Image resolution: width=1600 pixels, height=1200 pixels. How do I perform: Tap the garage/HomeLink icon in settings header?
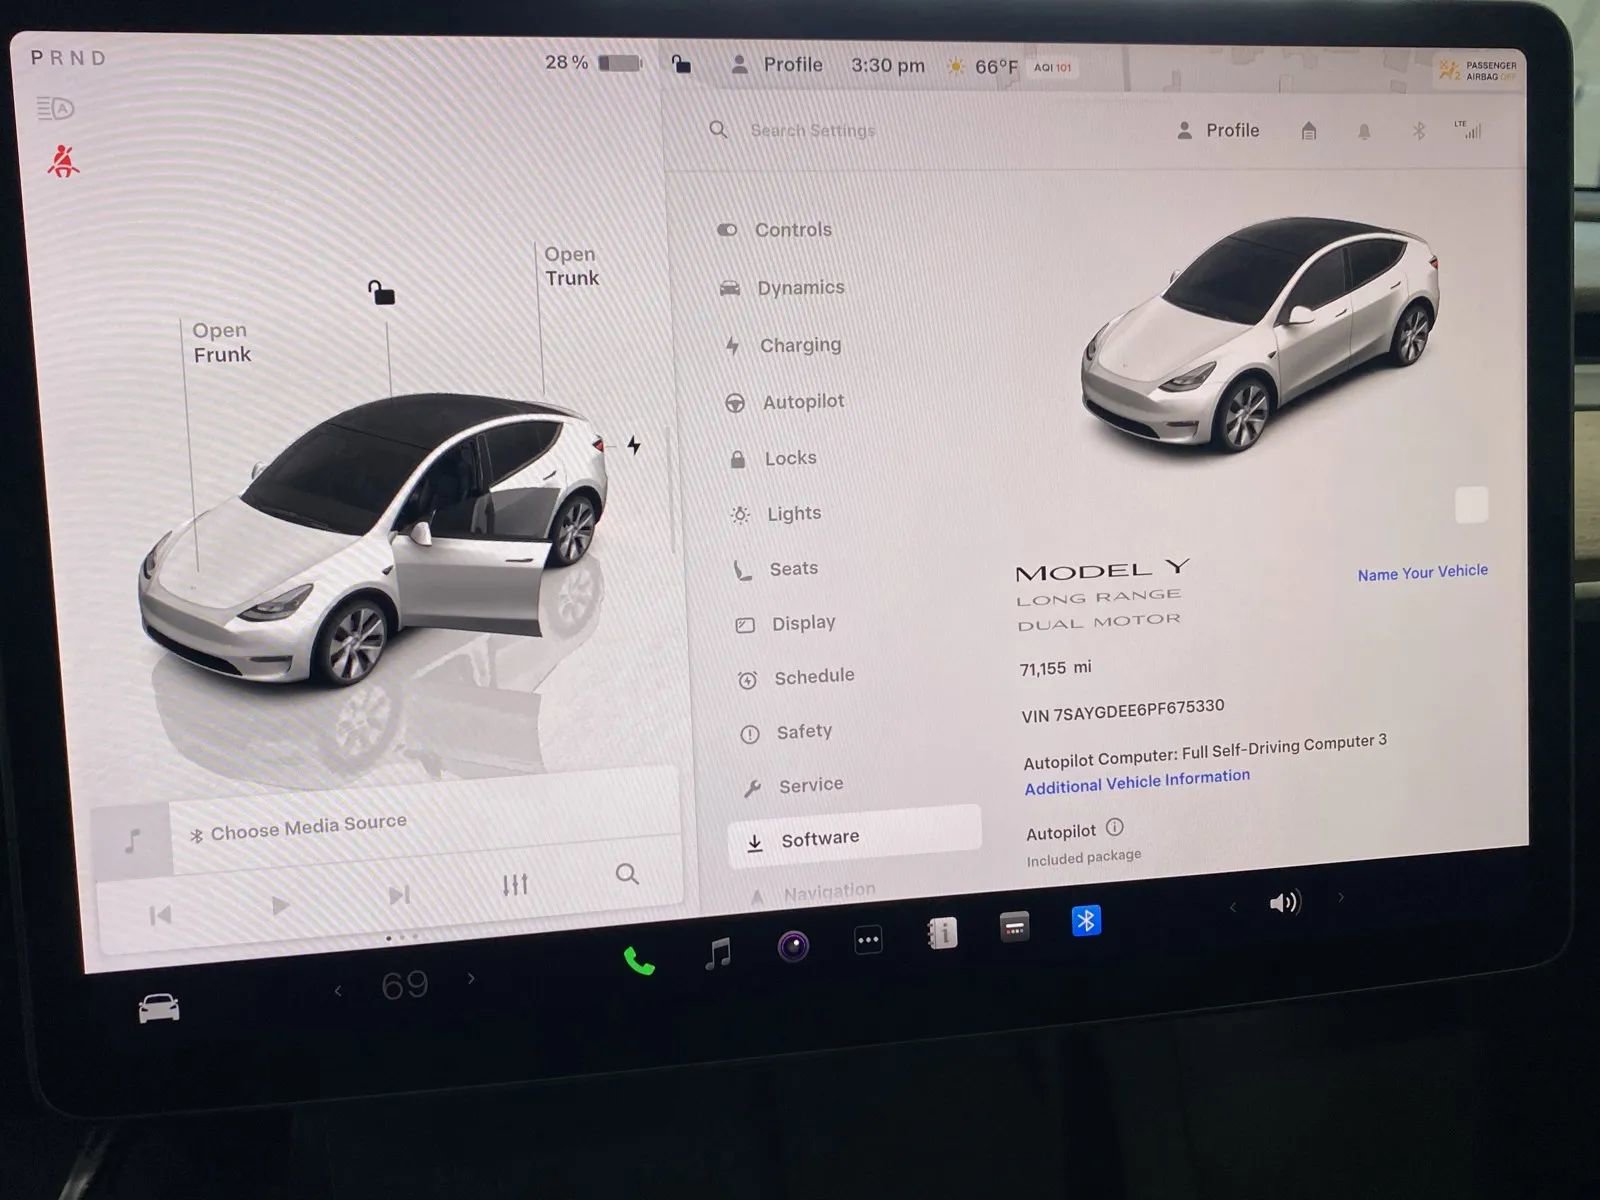[x=1309, y=131]
